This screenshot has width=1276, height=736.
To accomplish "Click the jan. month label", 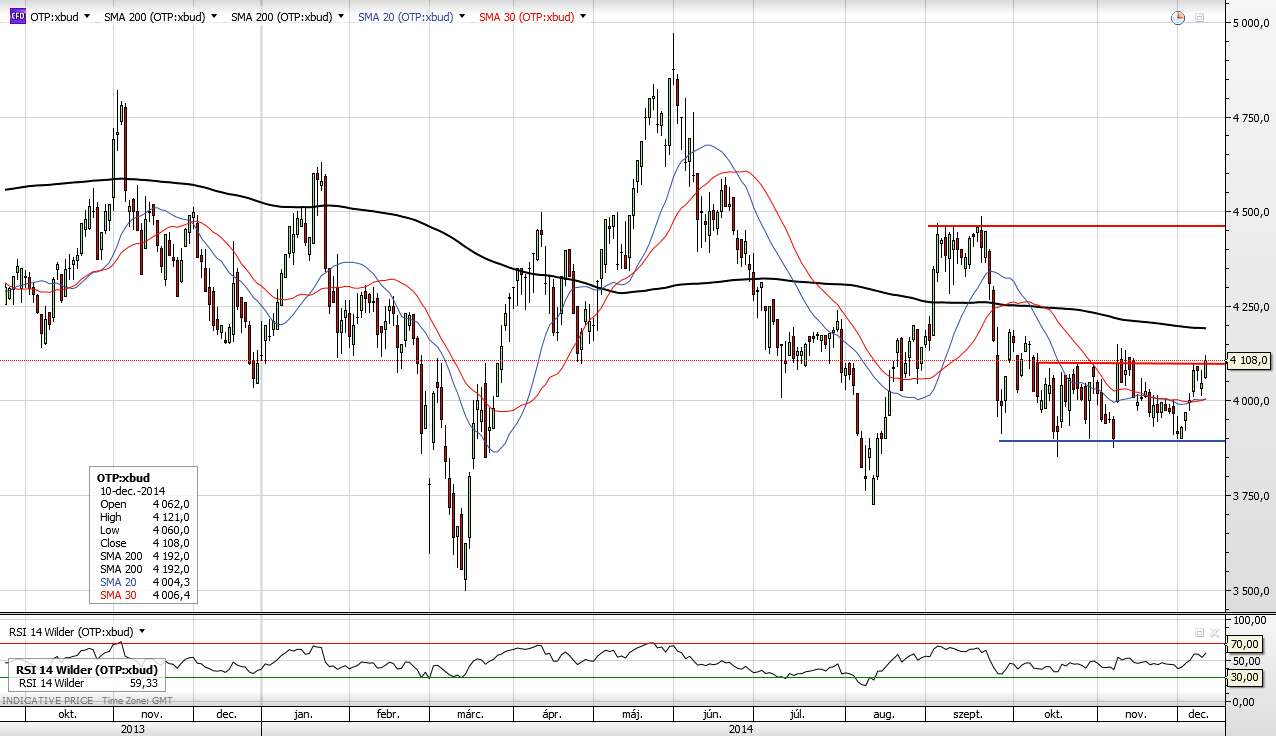I will click(x=304, y=715).
